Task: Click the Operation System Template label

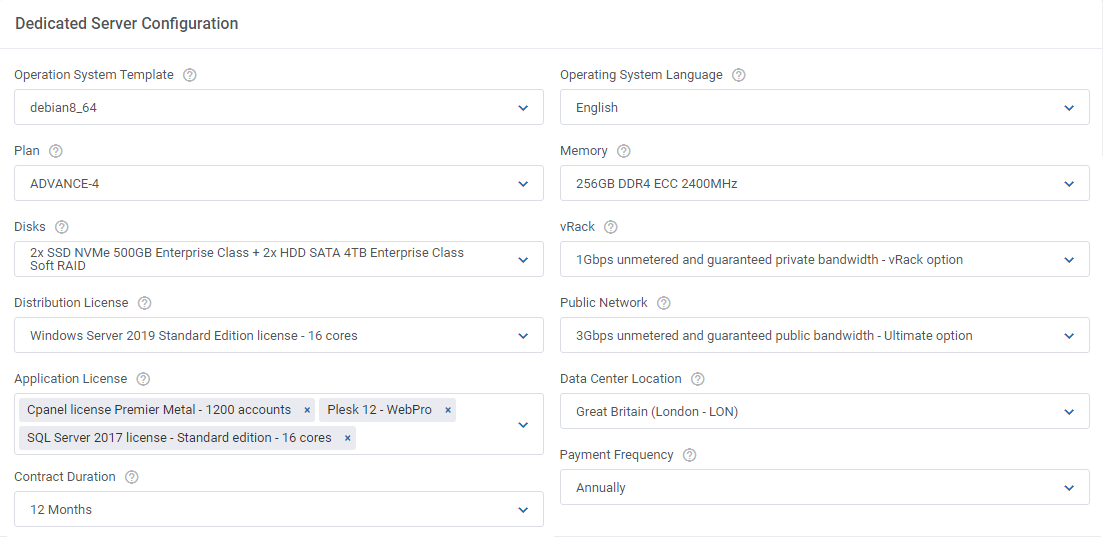Action: pyautogui.click(x=94, y=75)
